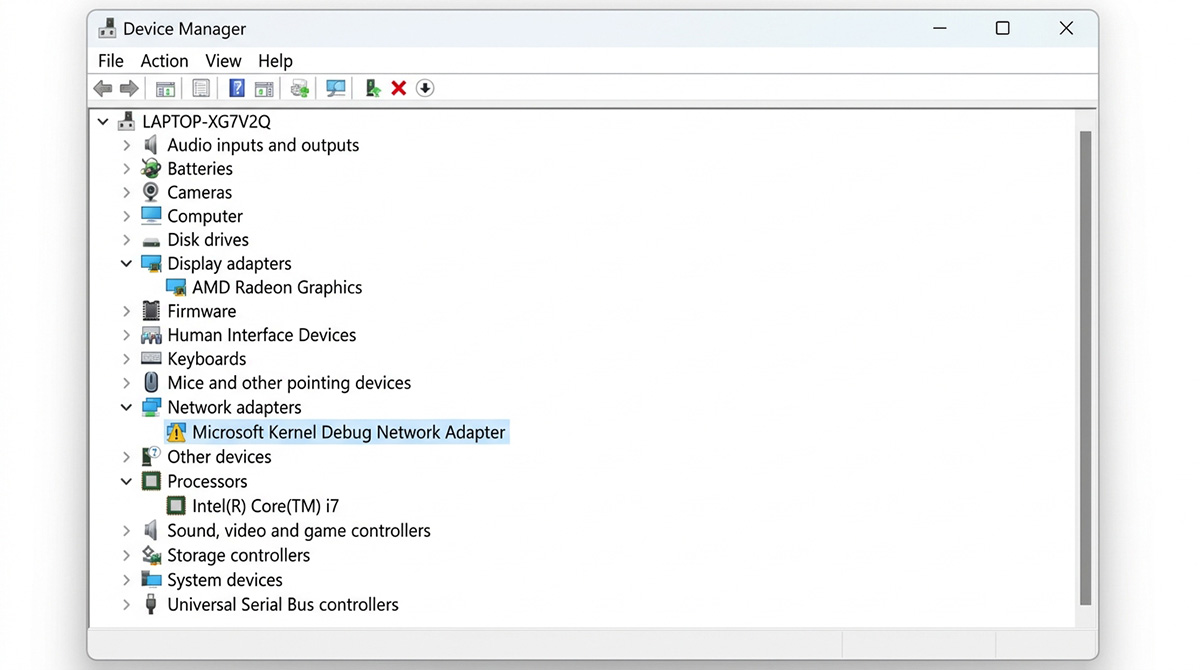The height and width of the screenshot is (670, 1200).
Task: Click the Show/Hide Action Pane toolbar icon
Action: pyautogui.click(x=264, y=89)
